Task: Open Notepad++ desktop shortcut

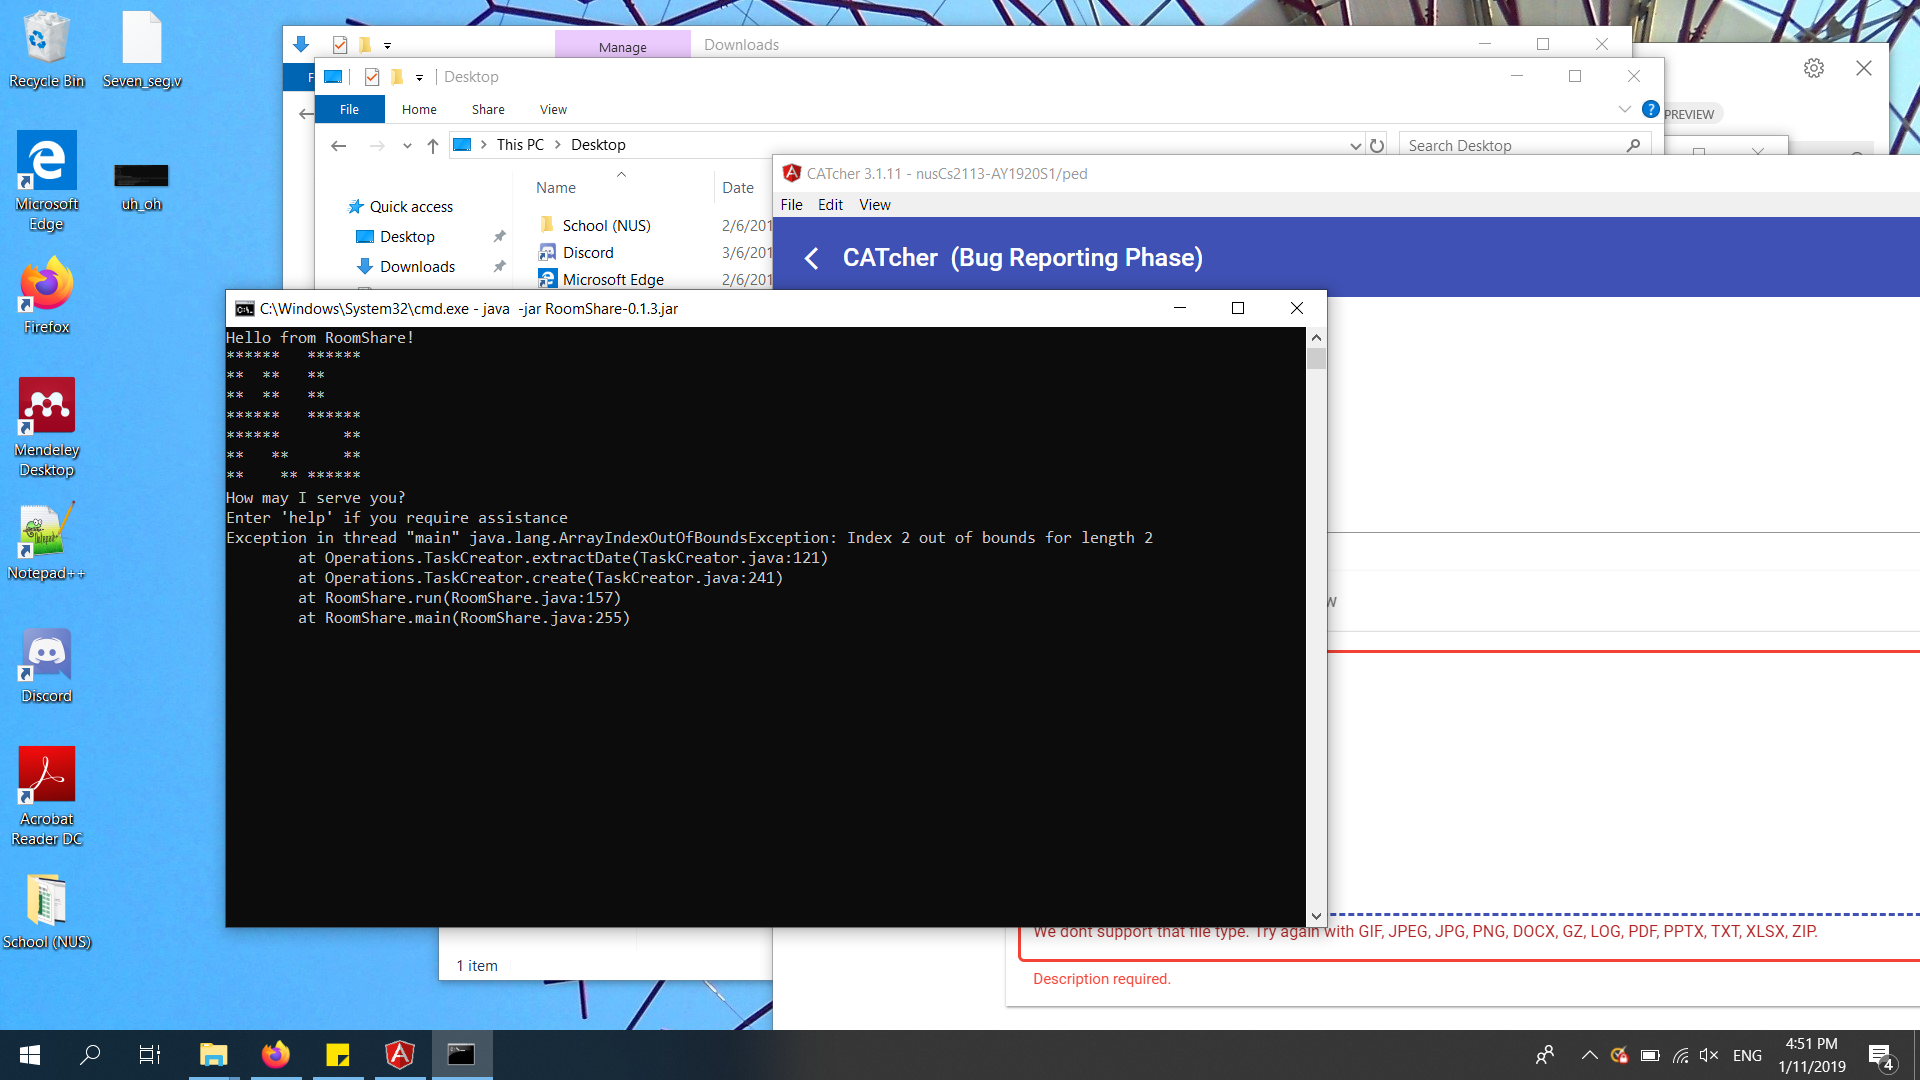Action: (47, 530)
